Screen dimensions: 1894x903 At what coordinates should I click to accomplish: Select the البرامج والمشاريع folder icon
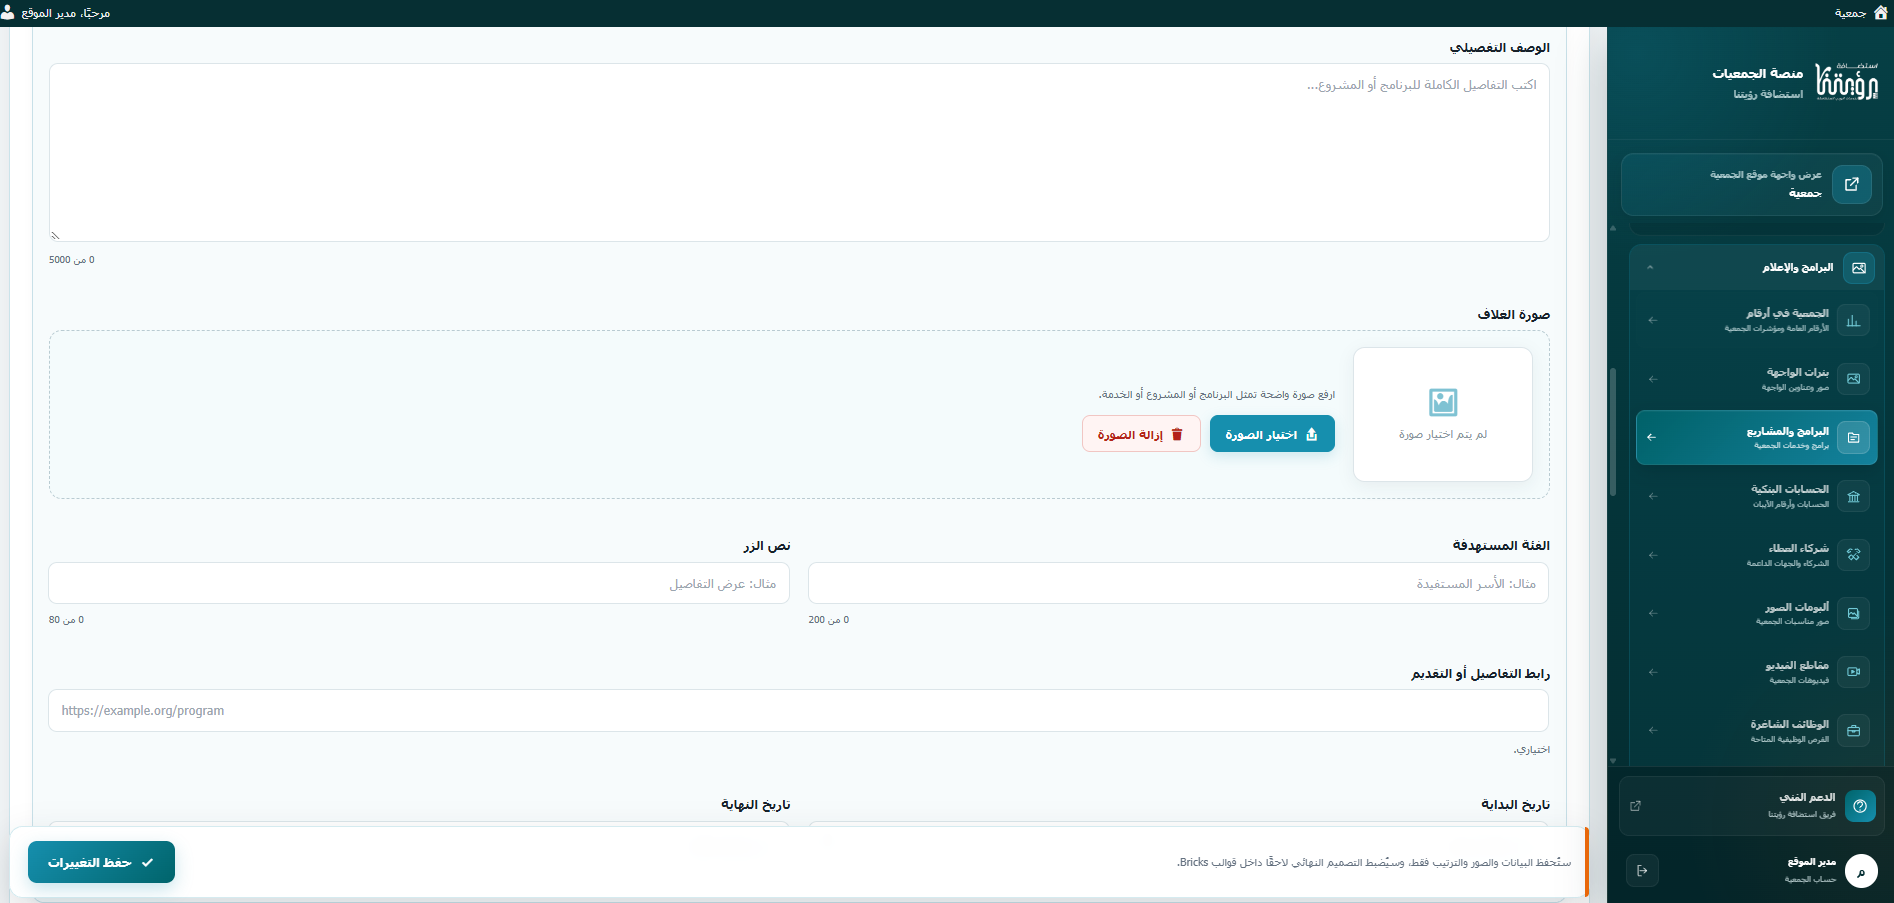pos(1853,438)
